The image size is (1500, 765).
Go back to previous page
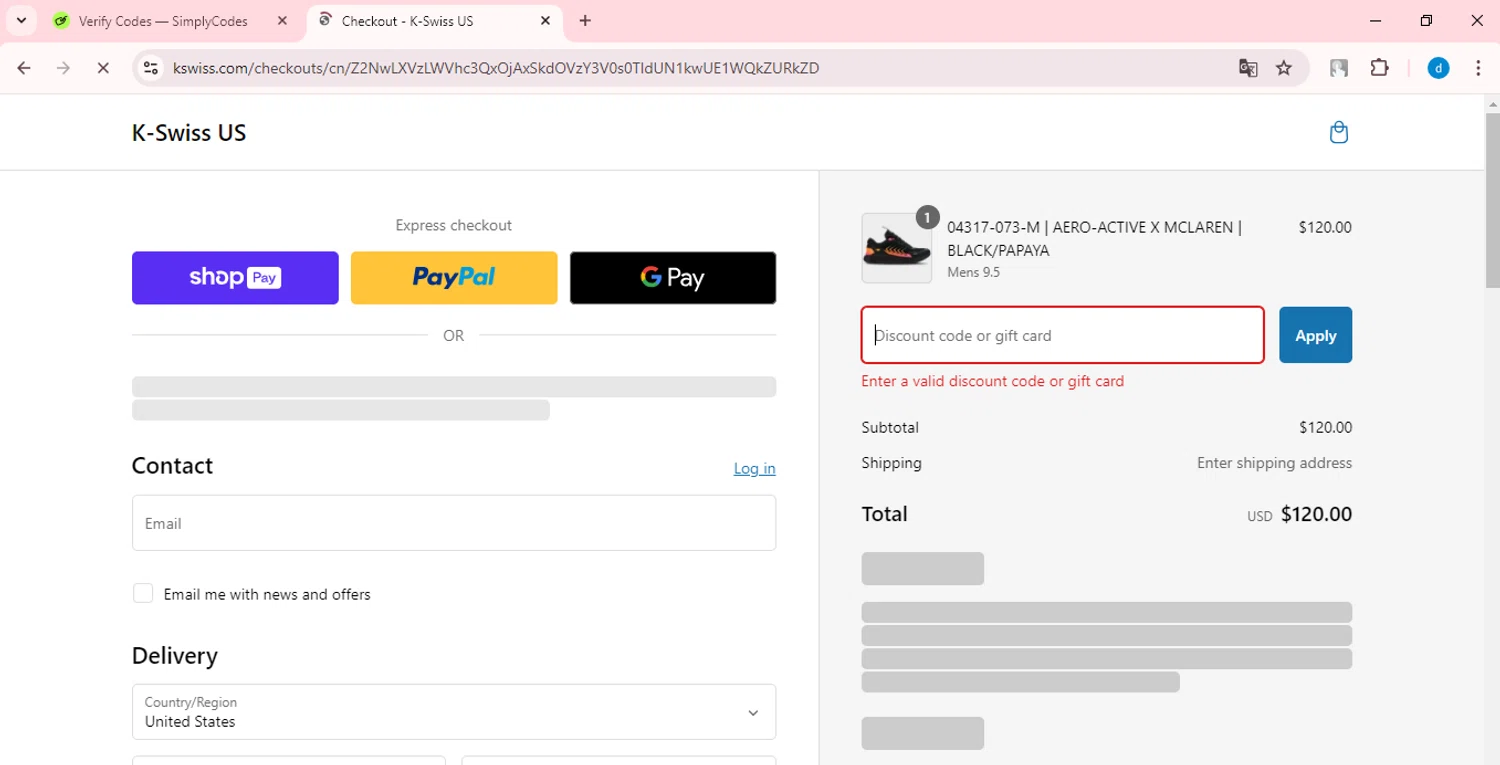(24, 68)
